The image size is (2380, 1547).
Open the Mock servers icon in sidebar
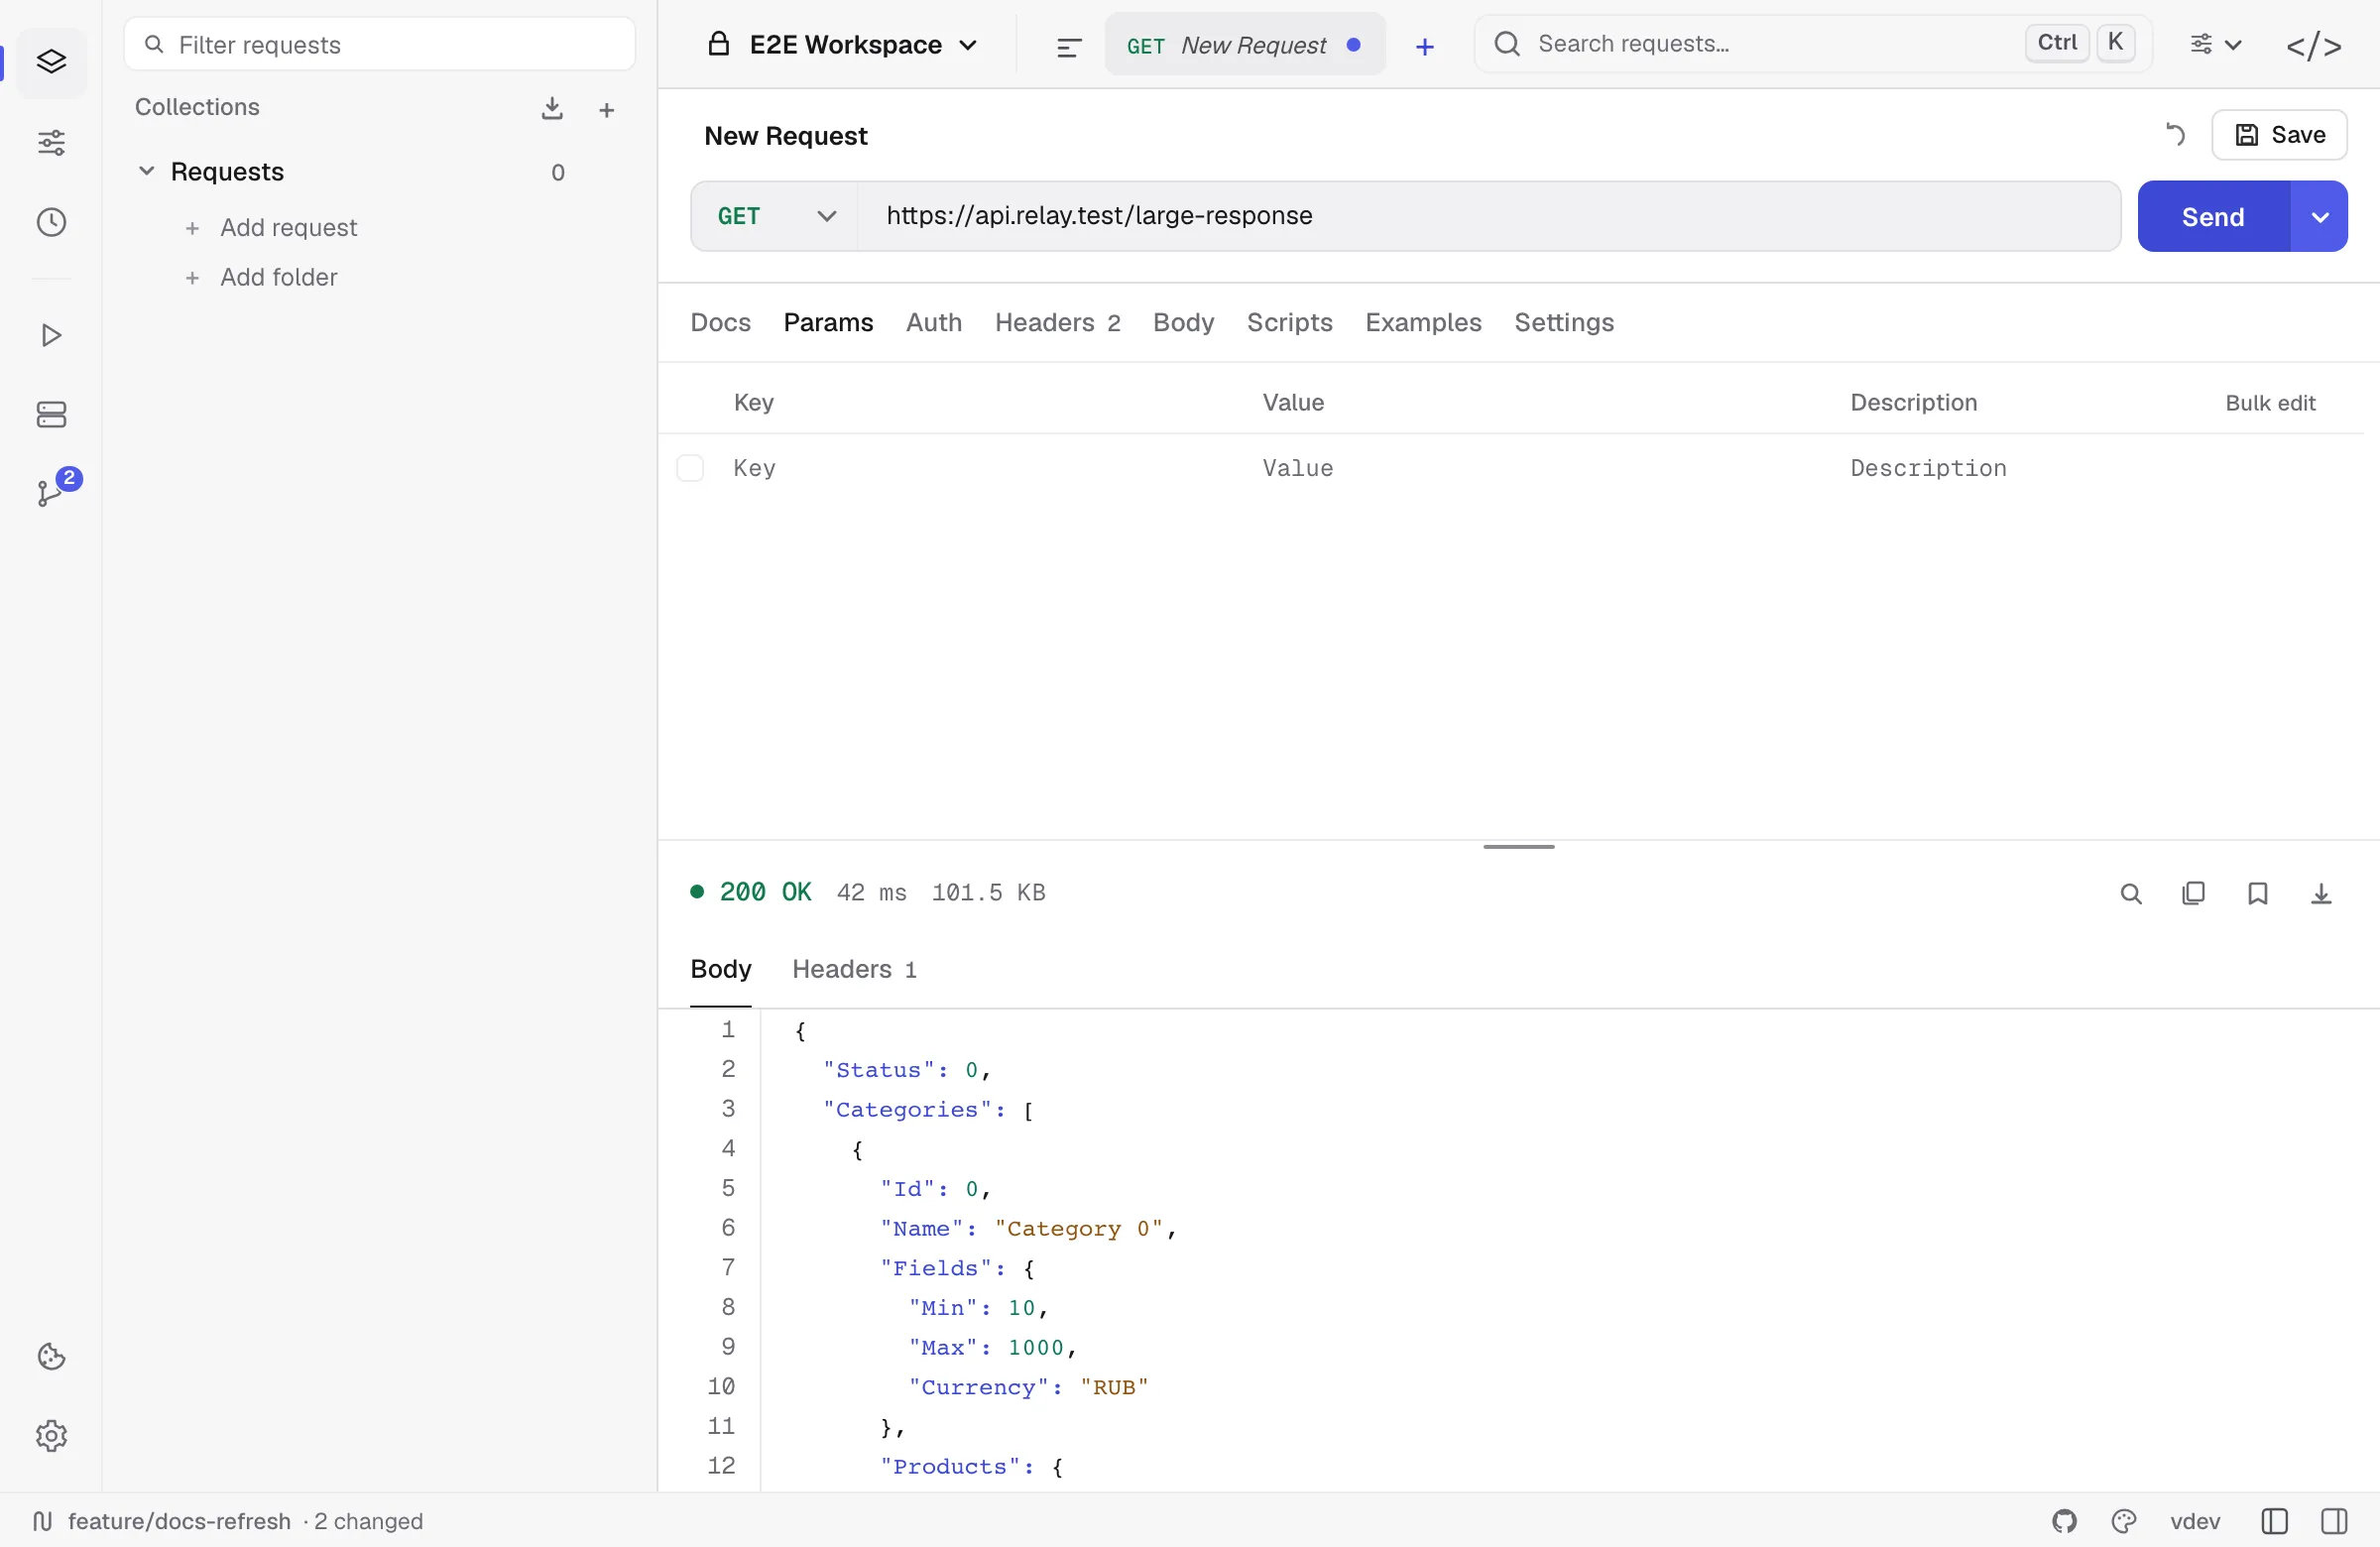coord(51,414)
